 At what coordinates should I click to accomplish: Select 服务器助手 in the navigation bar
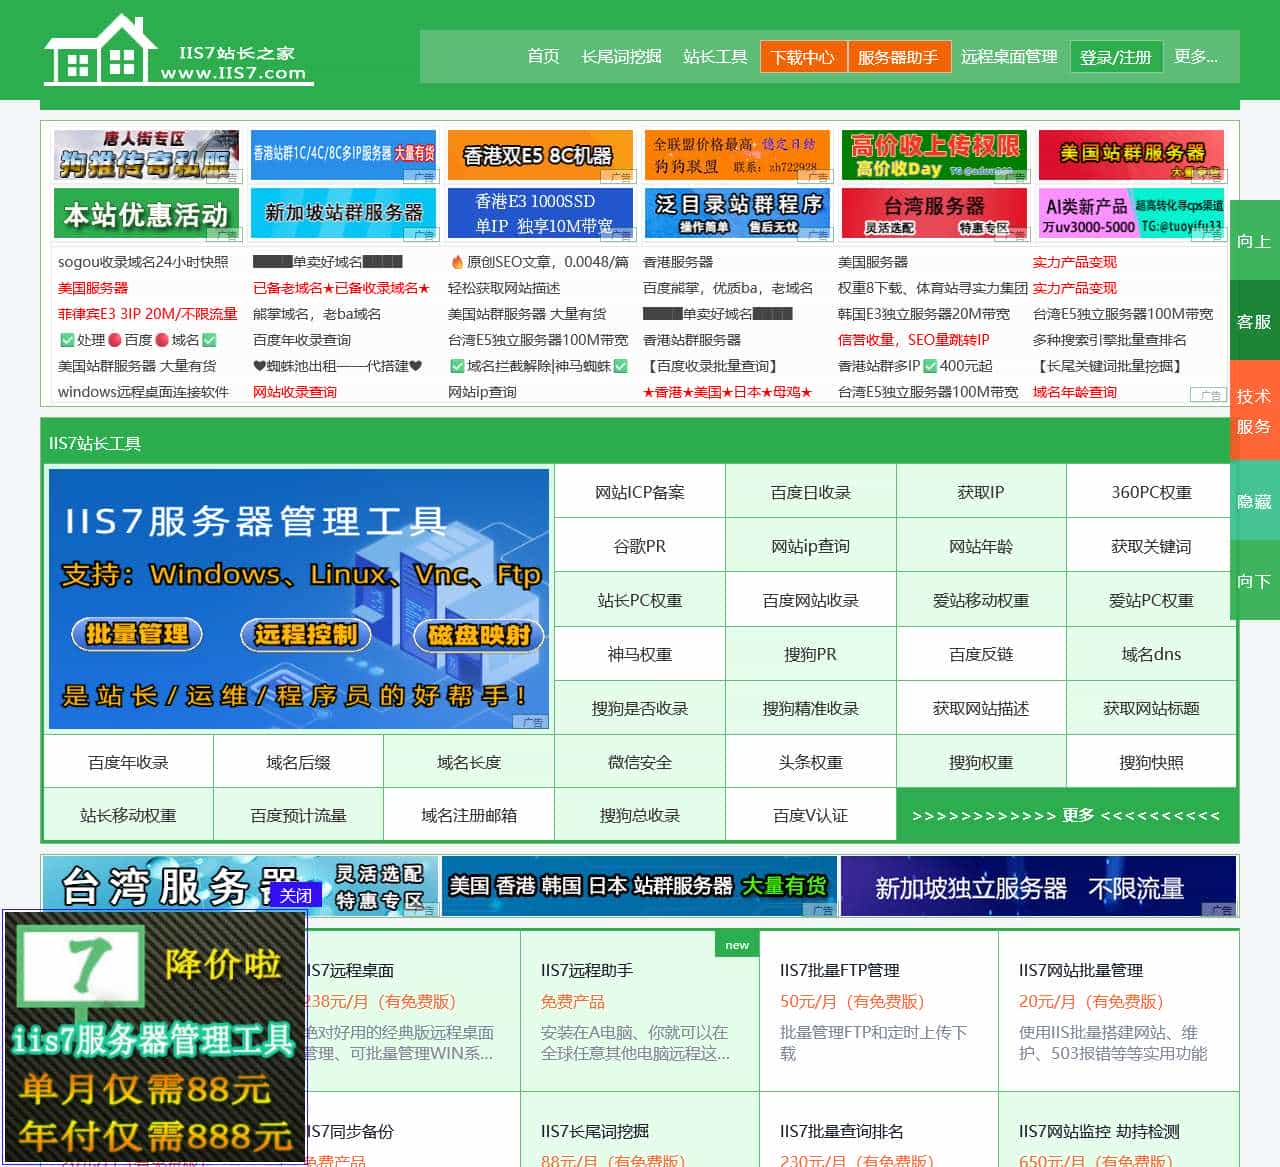pos(898,57)
